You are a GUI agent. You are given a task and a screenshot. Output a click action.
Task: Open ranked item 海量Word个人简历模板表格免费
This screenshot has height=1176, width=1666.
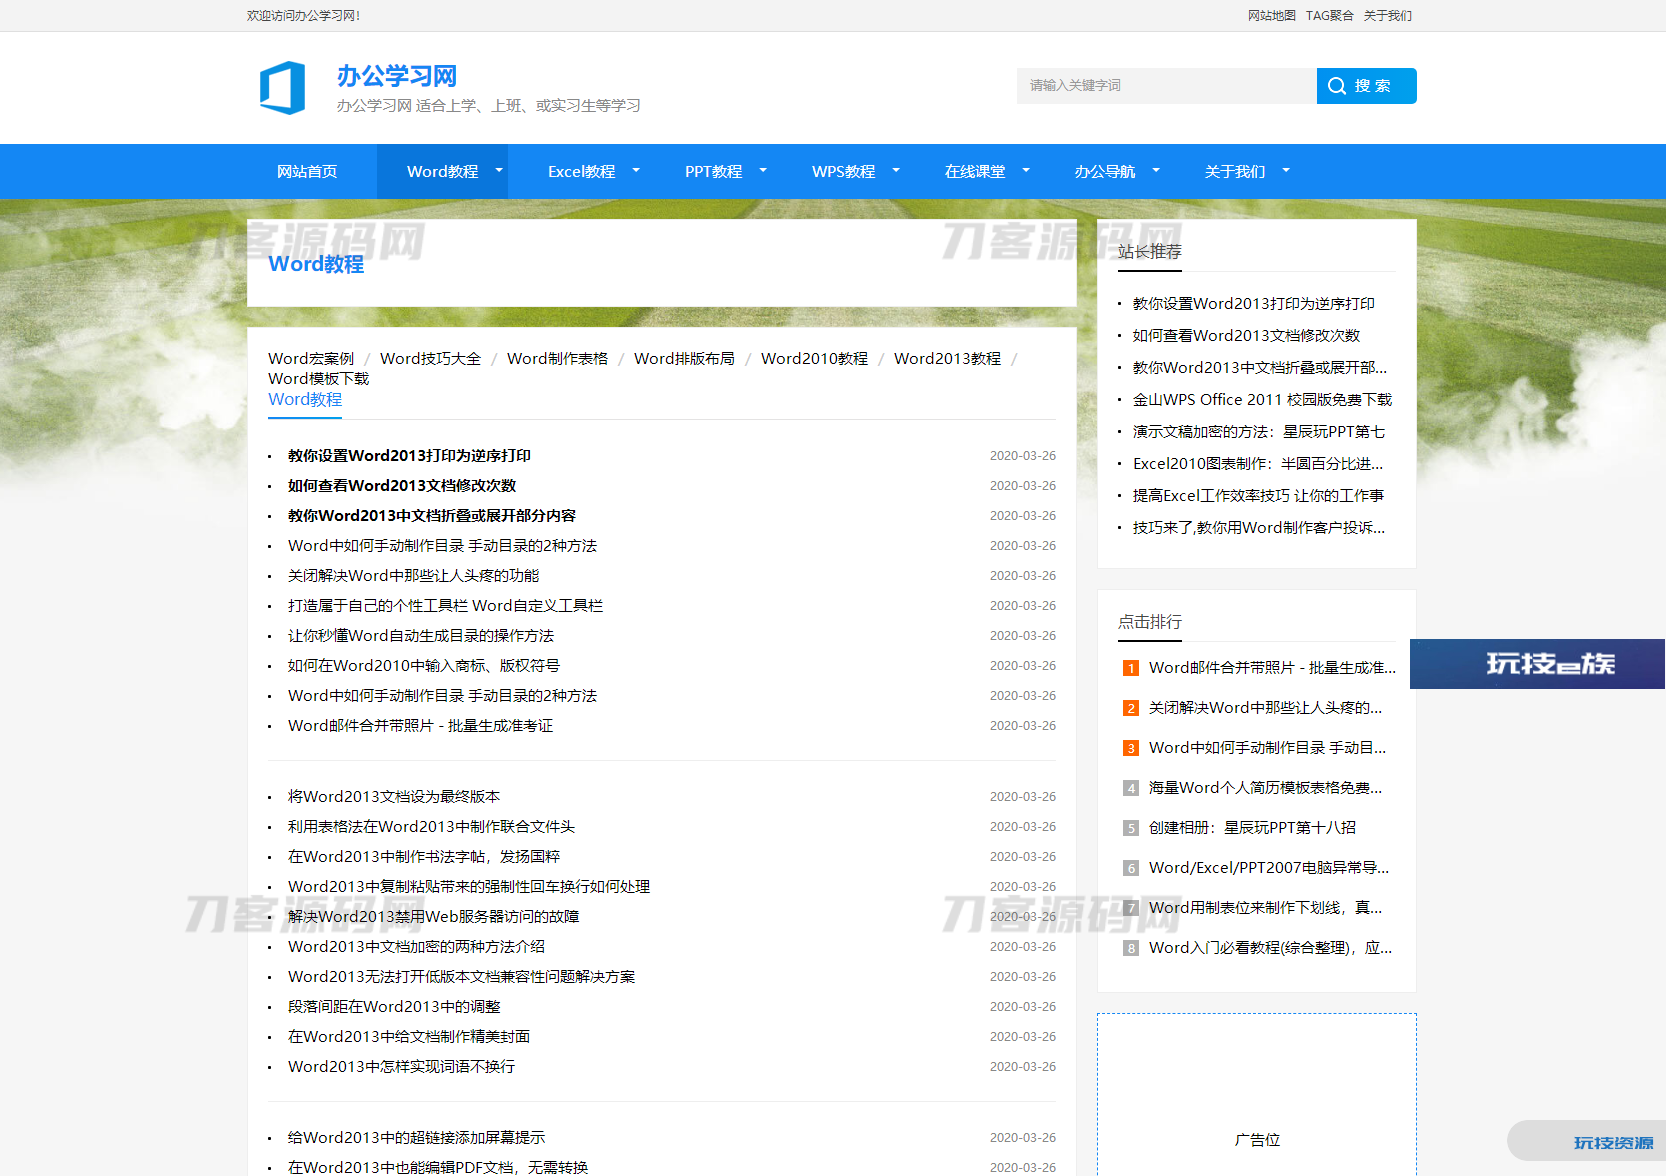(1265, 787)
